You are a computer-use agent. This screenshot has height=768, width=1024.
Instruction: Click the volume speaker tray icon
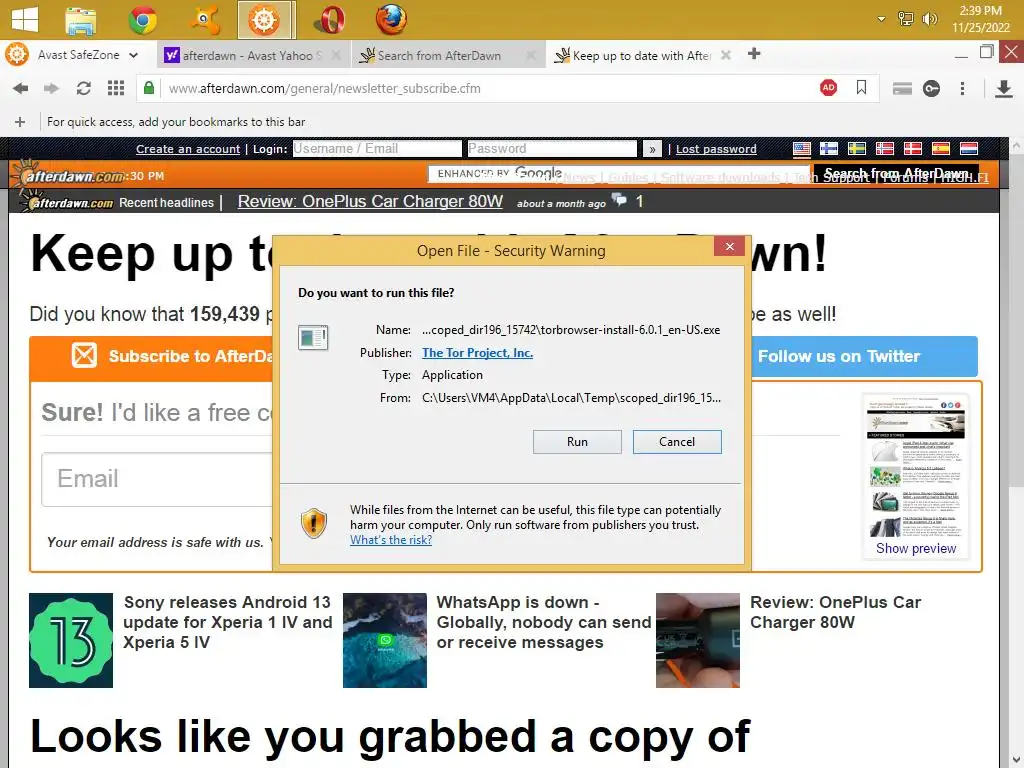929,19
